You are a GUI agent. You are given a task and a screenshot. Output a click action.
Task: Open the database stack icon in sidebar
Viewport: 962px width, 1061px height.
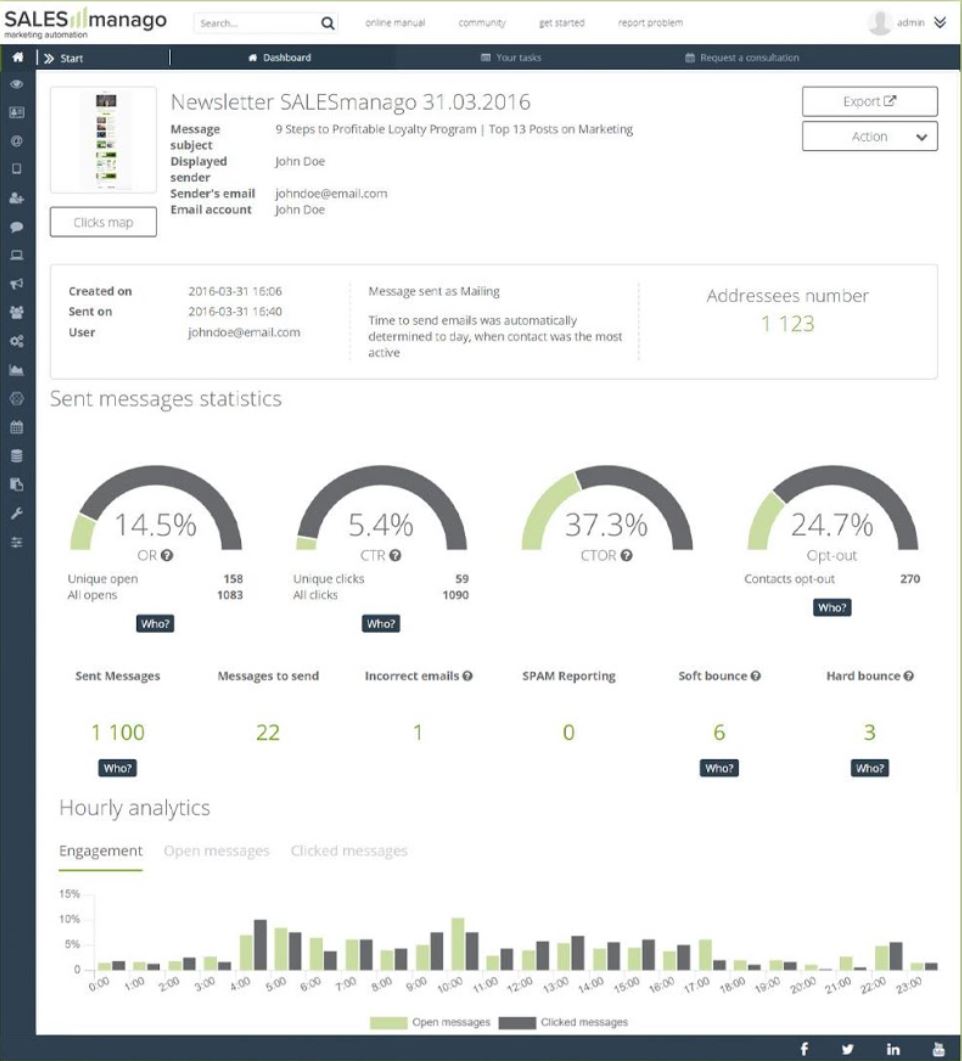[17, 456]
